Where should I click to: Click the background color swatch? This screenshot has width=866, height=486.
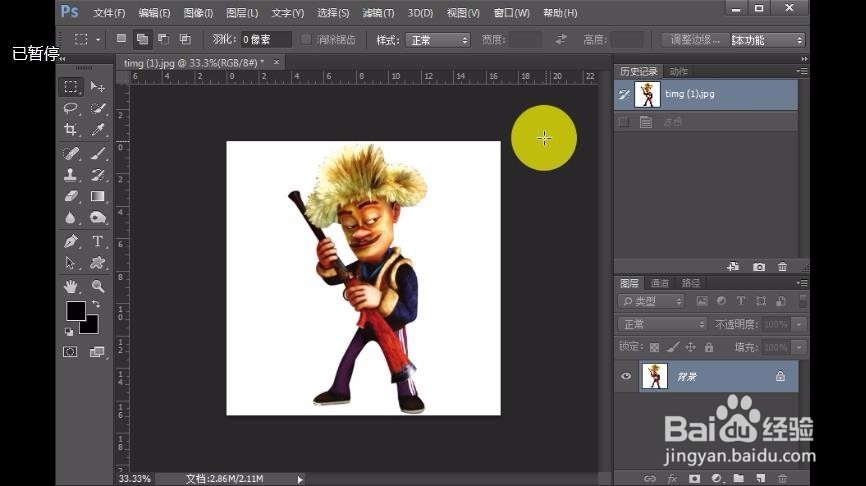[x=92, y=327]
